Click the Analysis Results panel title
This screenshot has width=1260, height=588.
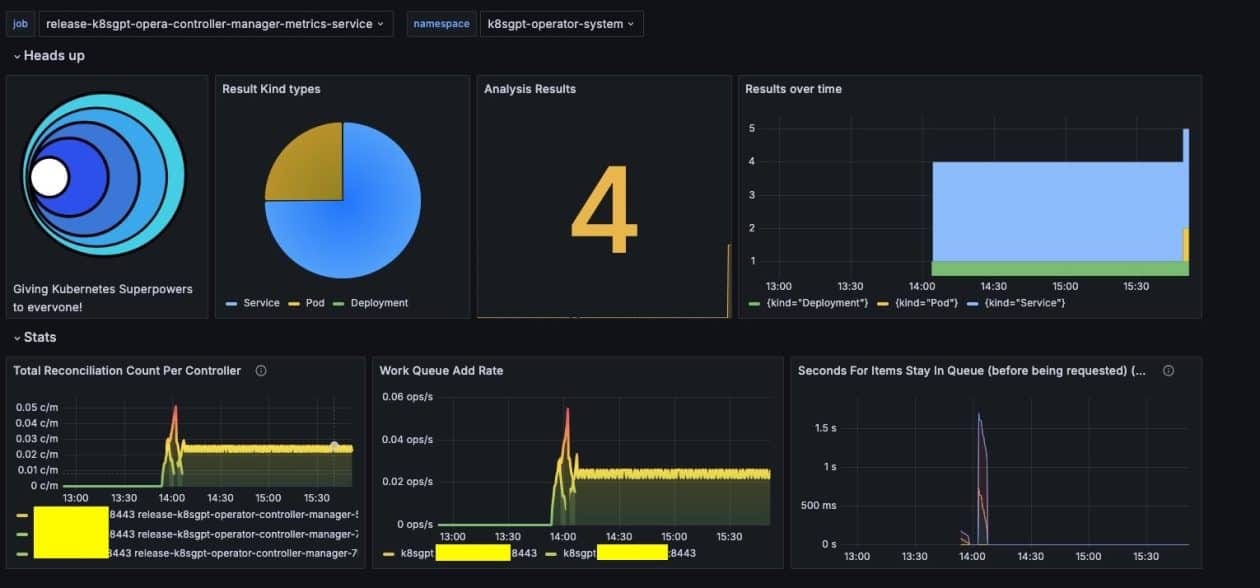[530, 89]
